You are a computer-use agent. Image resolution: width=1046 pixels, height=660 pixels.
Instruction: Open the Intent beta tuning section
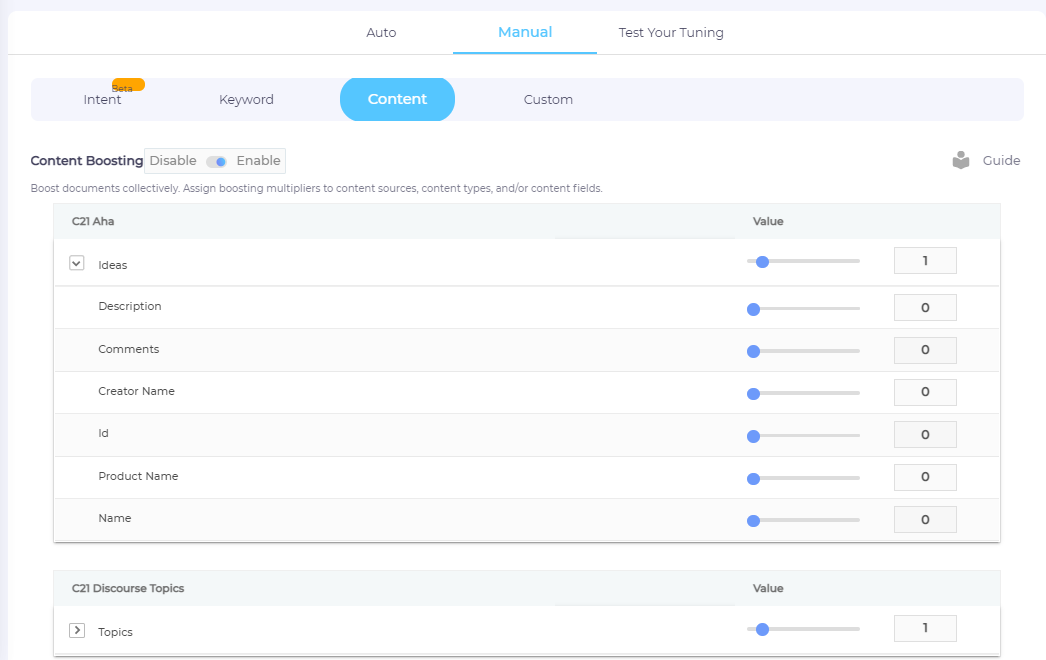pos(102,100)
